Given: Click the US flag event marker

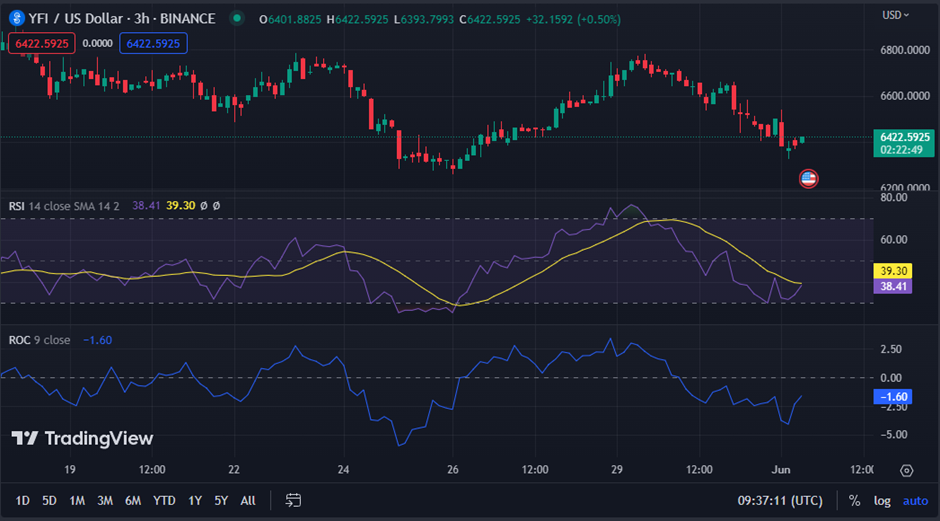Looking at the screenshot, I should click(809, 179).
